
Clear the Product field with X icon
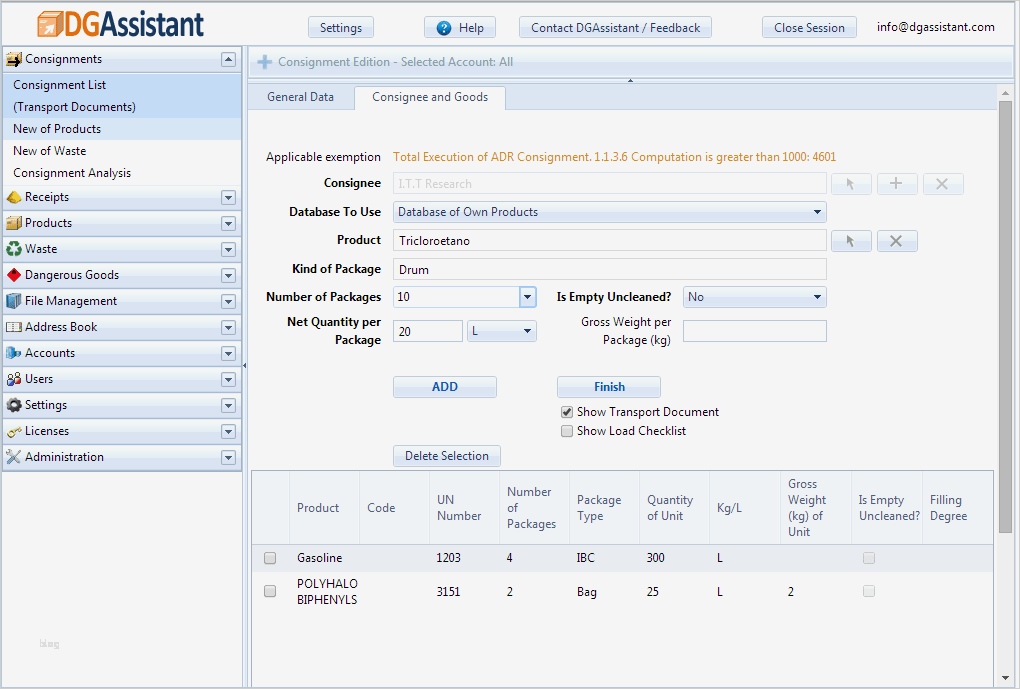(x=896, y=241)
